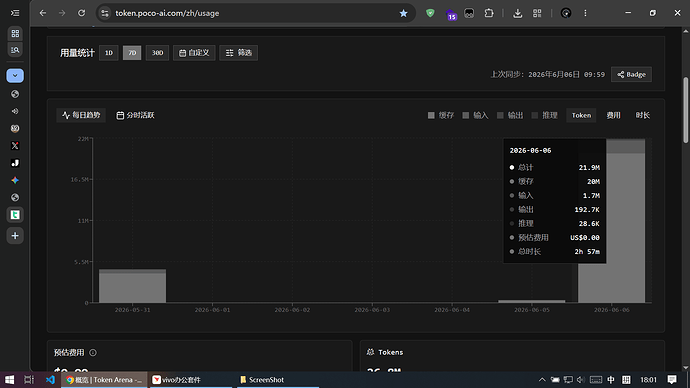The width and height of the screenshot is (690, 388).
Task: Open the 筛选 filter options
Action: [239, 53]
